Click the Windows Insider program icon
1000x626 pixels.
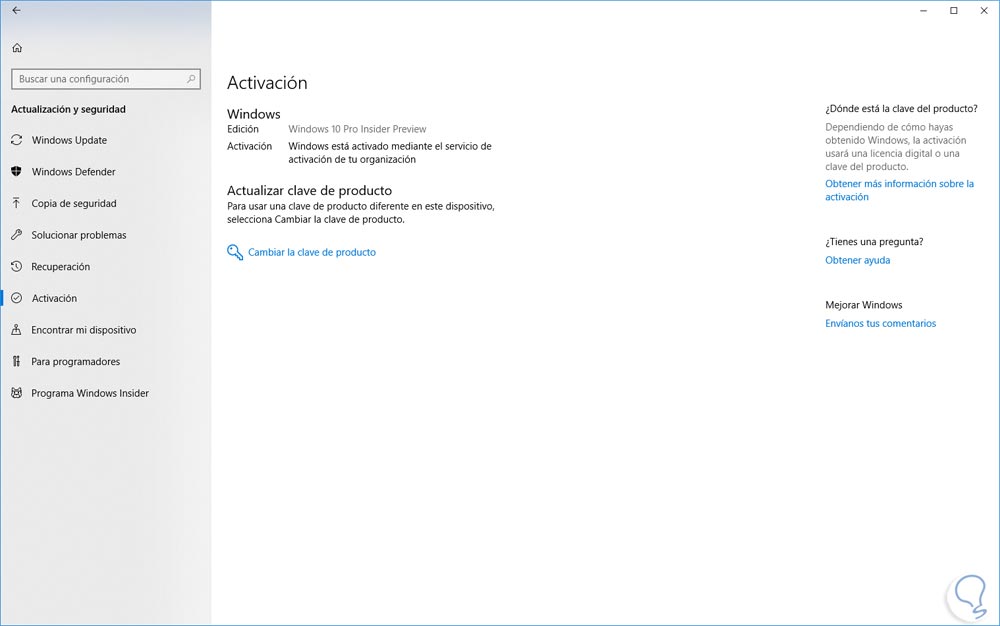[17, 393]
